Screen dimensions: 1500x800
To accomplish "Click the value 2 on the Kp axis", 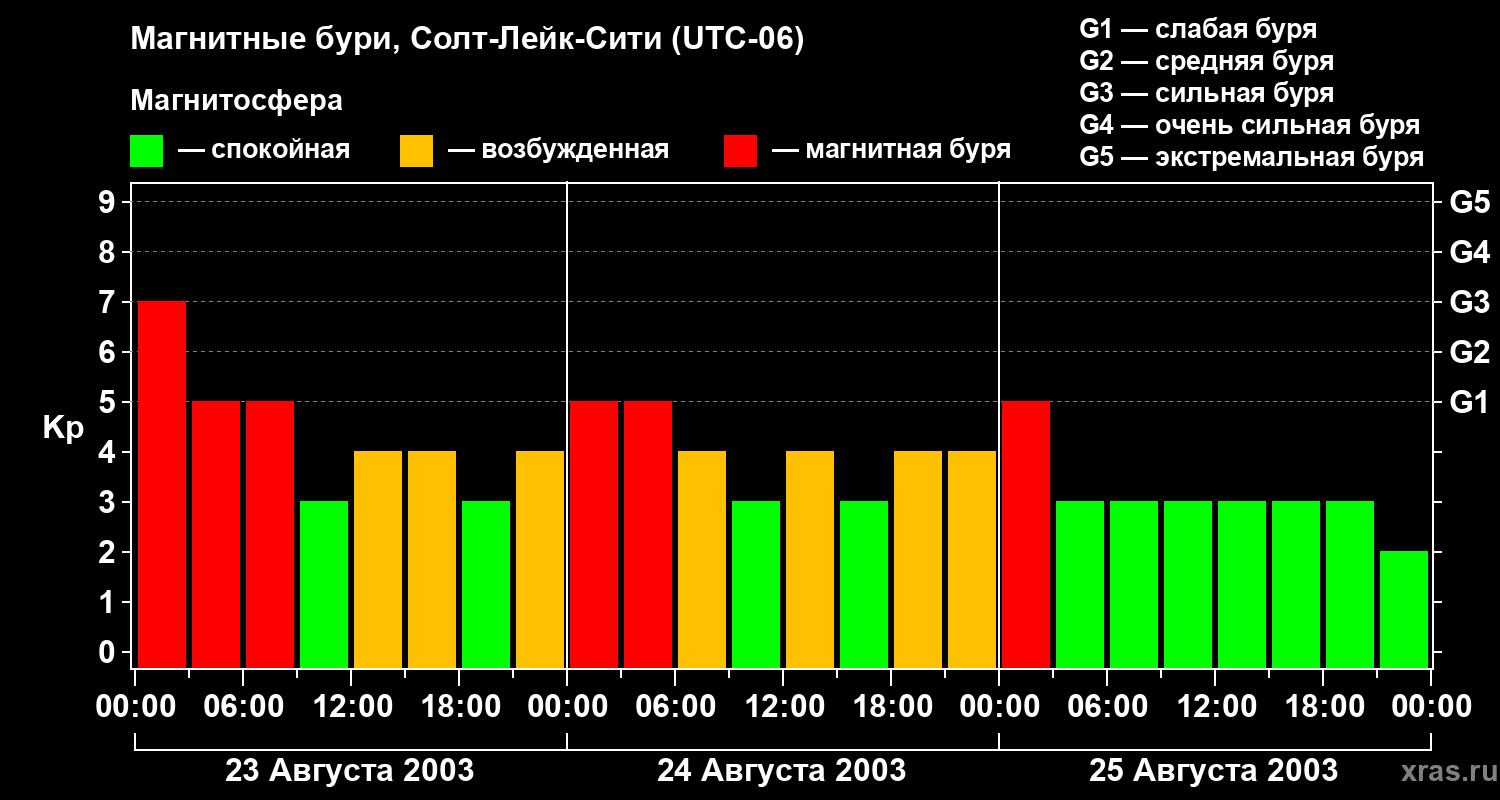I will 109,552.
